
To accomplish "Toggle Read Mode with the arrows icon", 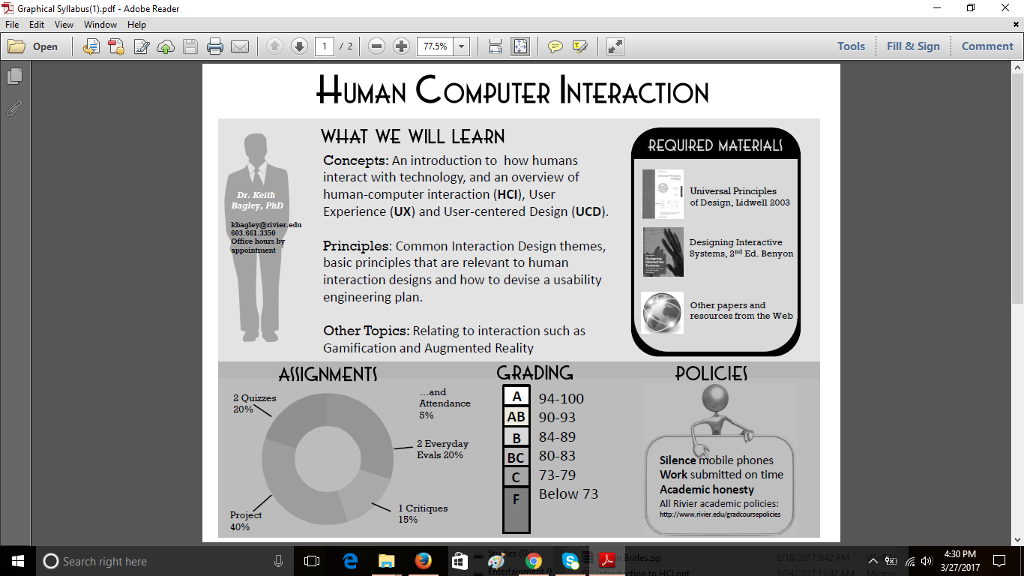I will point(614,45).
